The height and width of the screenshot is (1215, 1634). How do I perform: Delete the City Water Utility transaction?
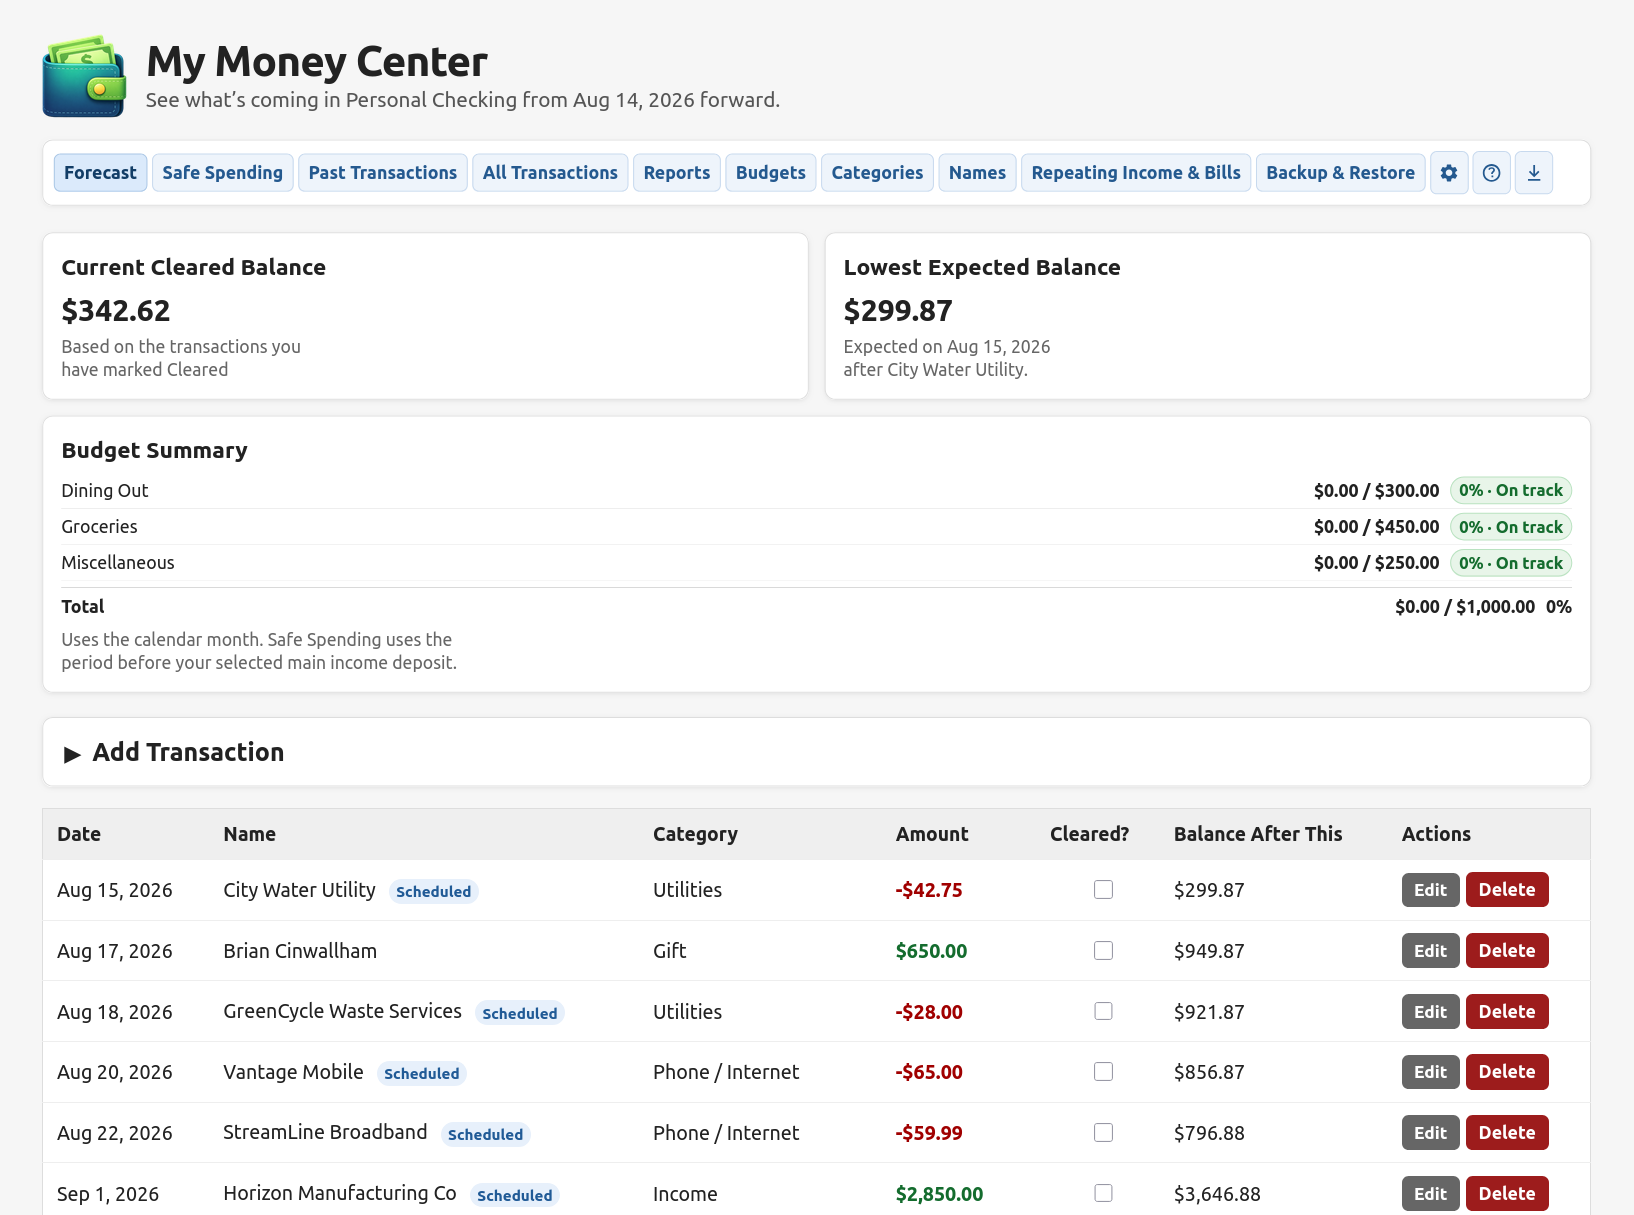(x=1507, y=890)
